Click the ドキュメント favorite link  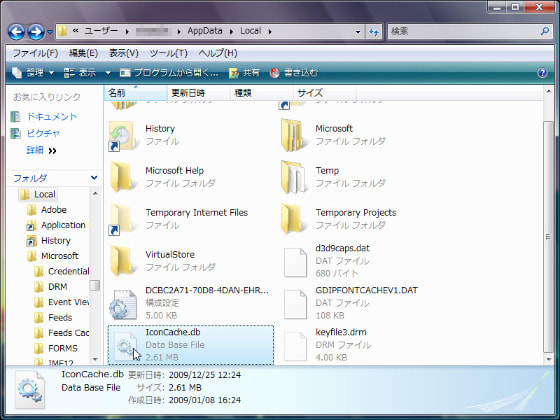(52, 117)
